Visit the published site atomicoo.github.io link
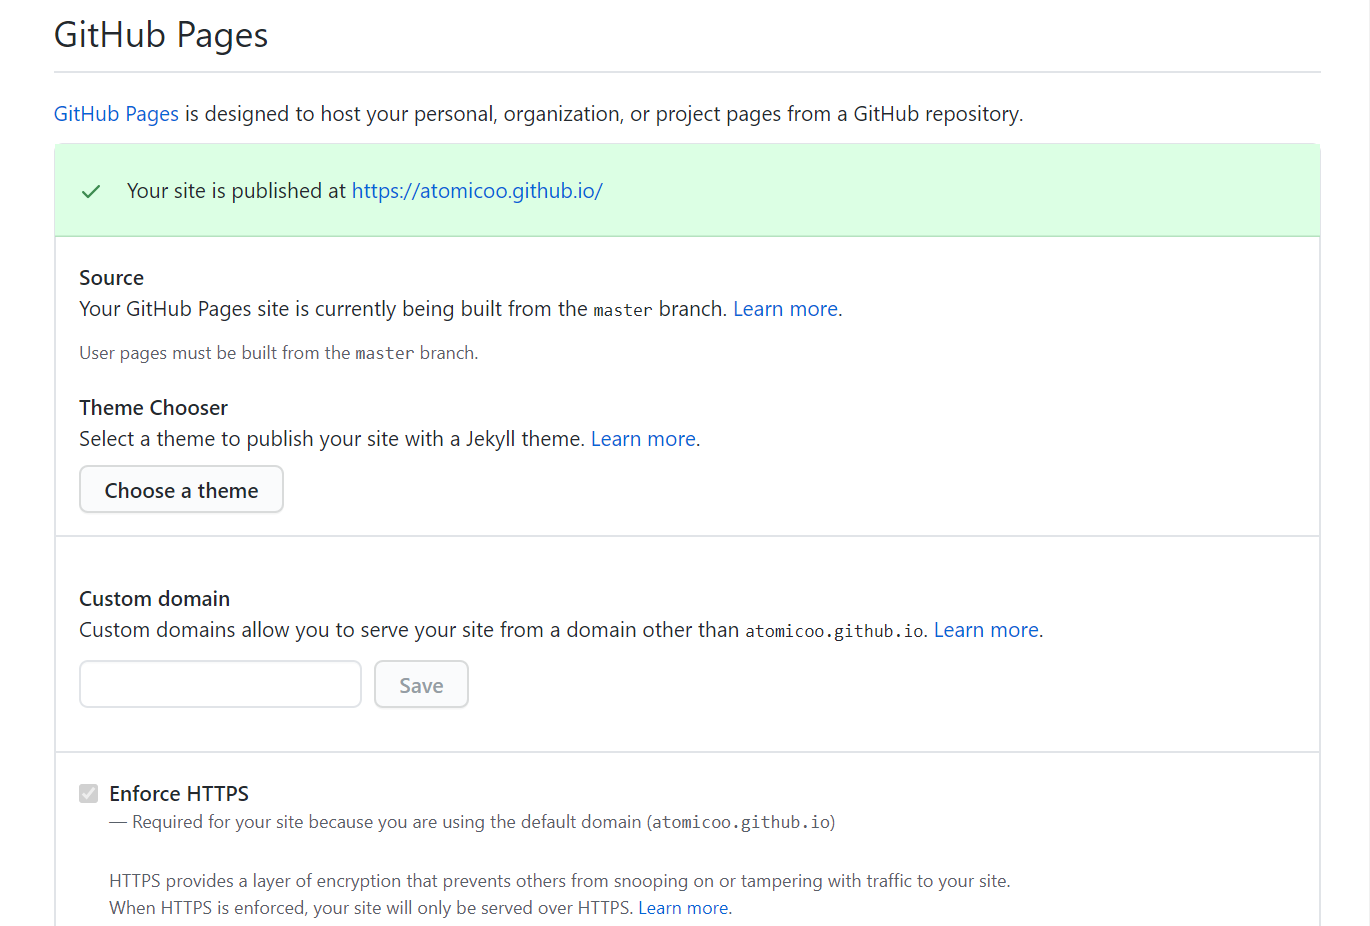Image resolution: width=1370 pixels, height=926 pixels. (477, 191)
